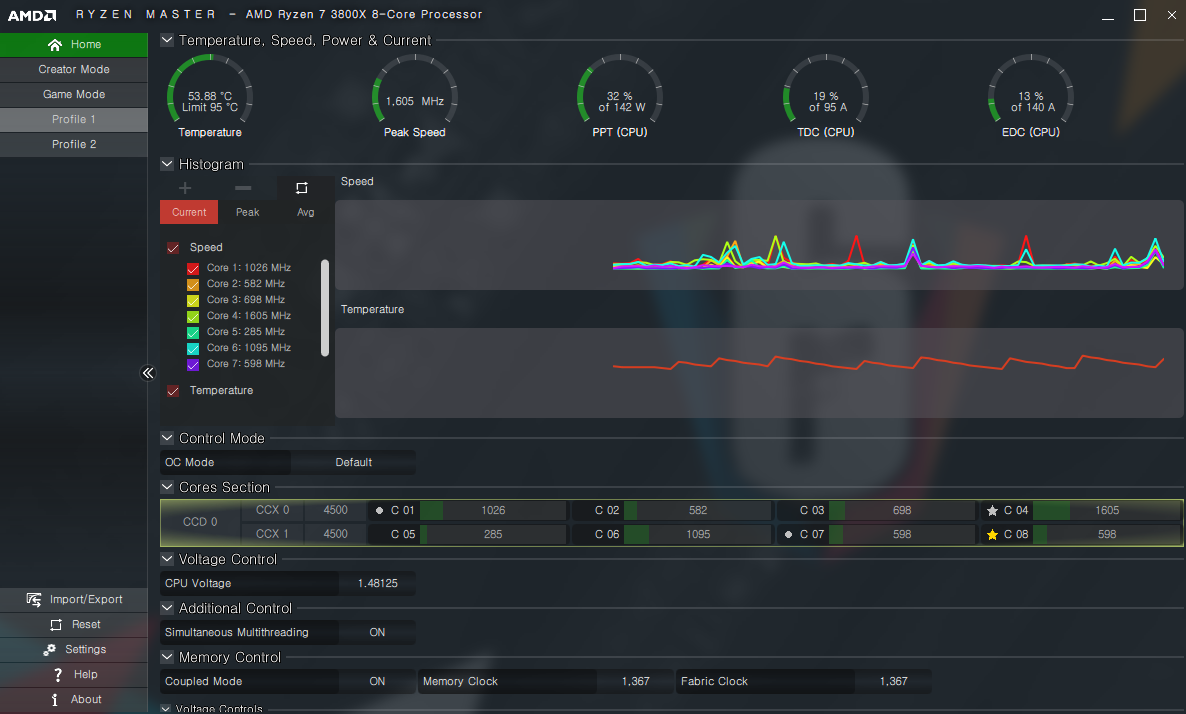Viewport: 1186px width, 714px height.
Task: Click the dot marker on C 07
Action: [788, 535]
